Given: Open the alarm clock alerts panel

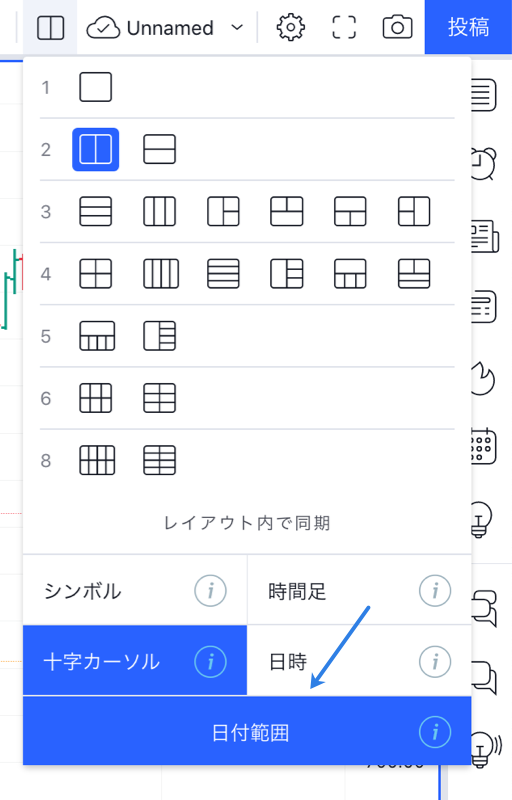Looking at the screenshot, I should click(483, 164).
